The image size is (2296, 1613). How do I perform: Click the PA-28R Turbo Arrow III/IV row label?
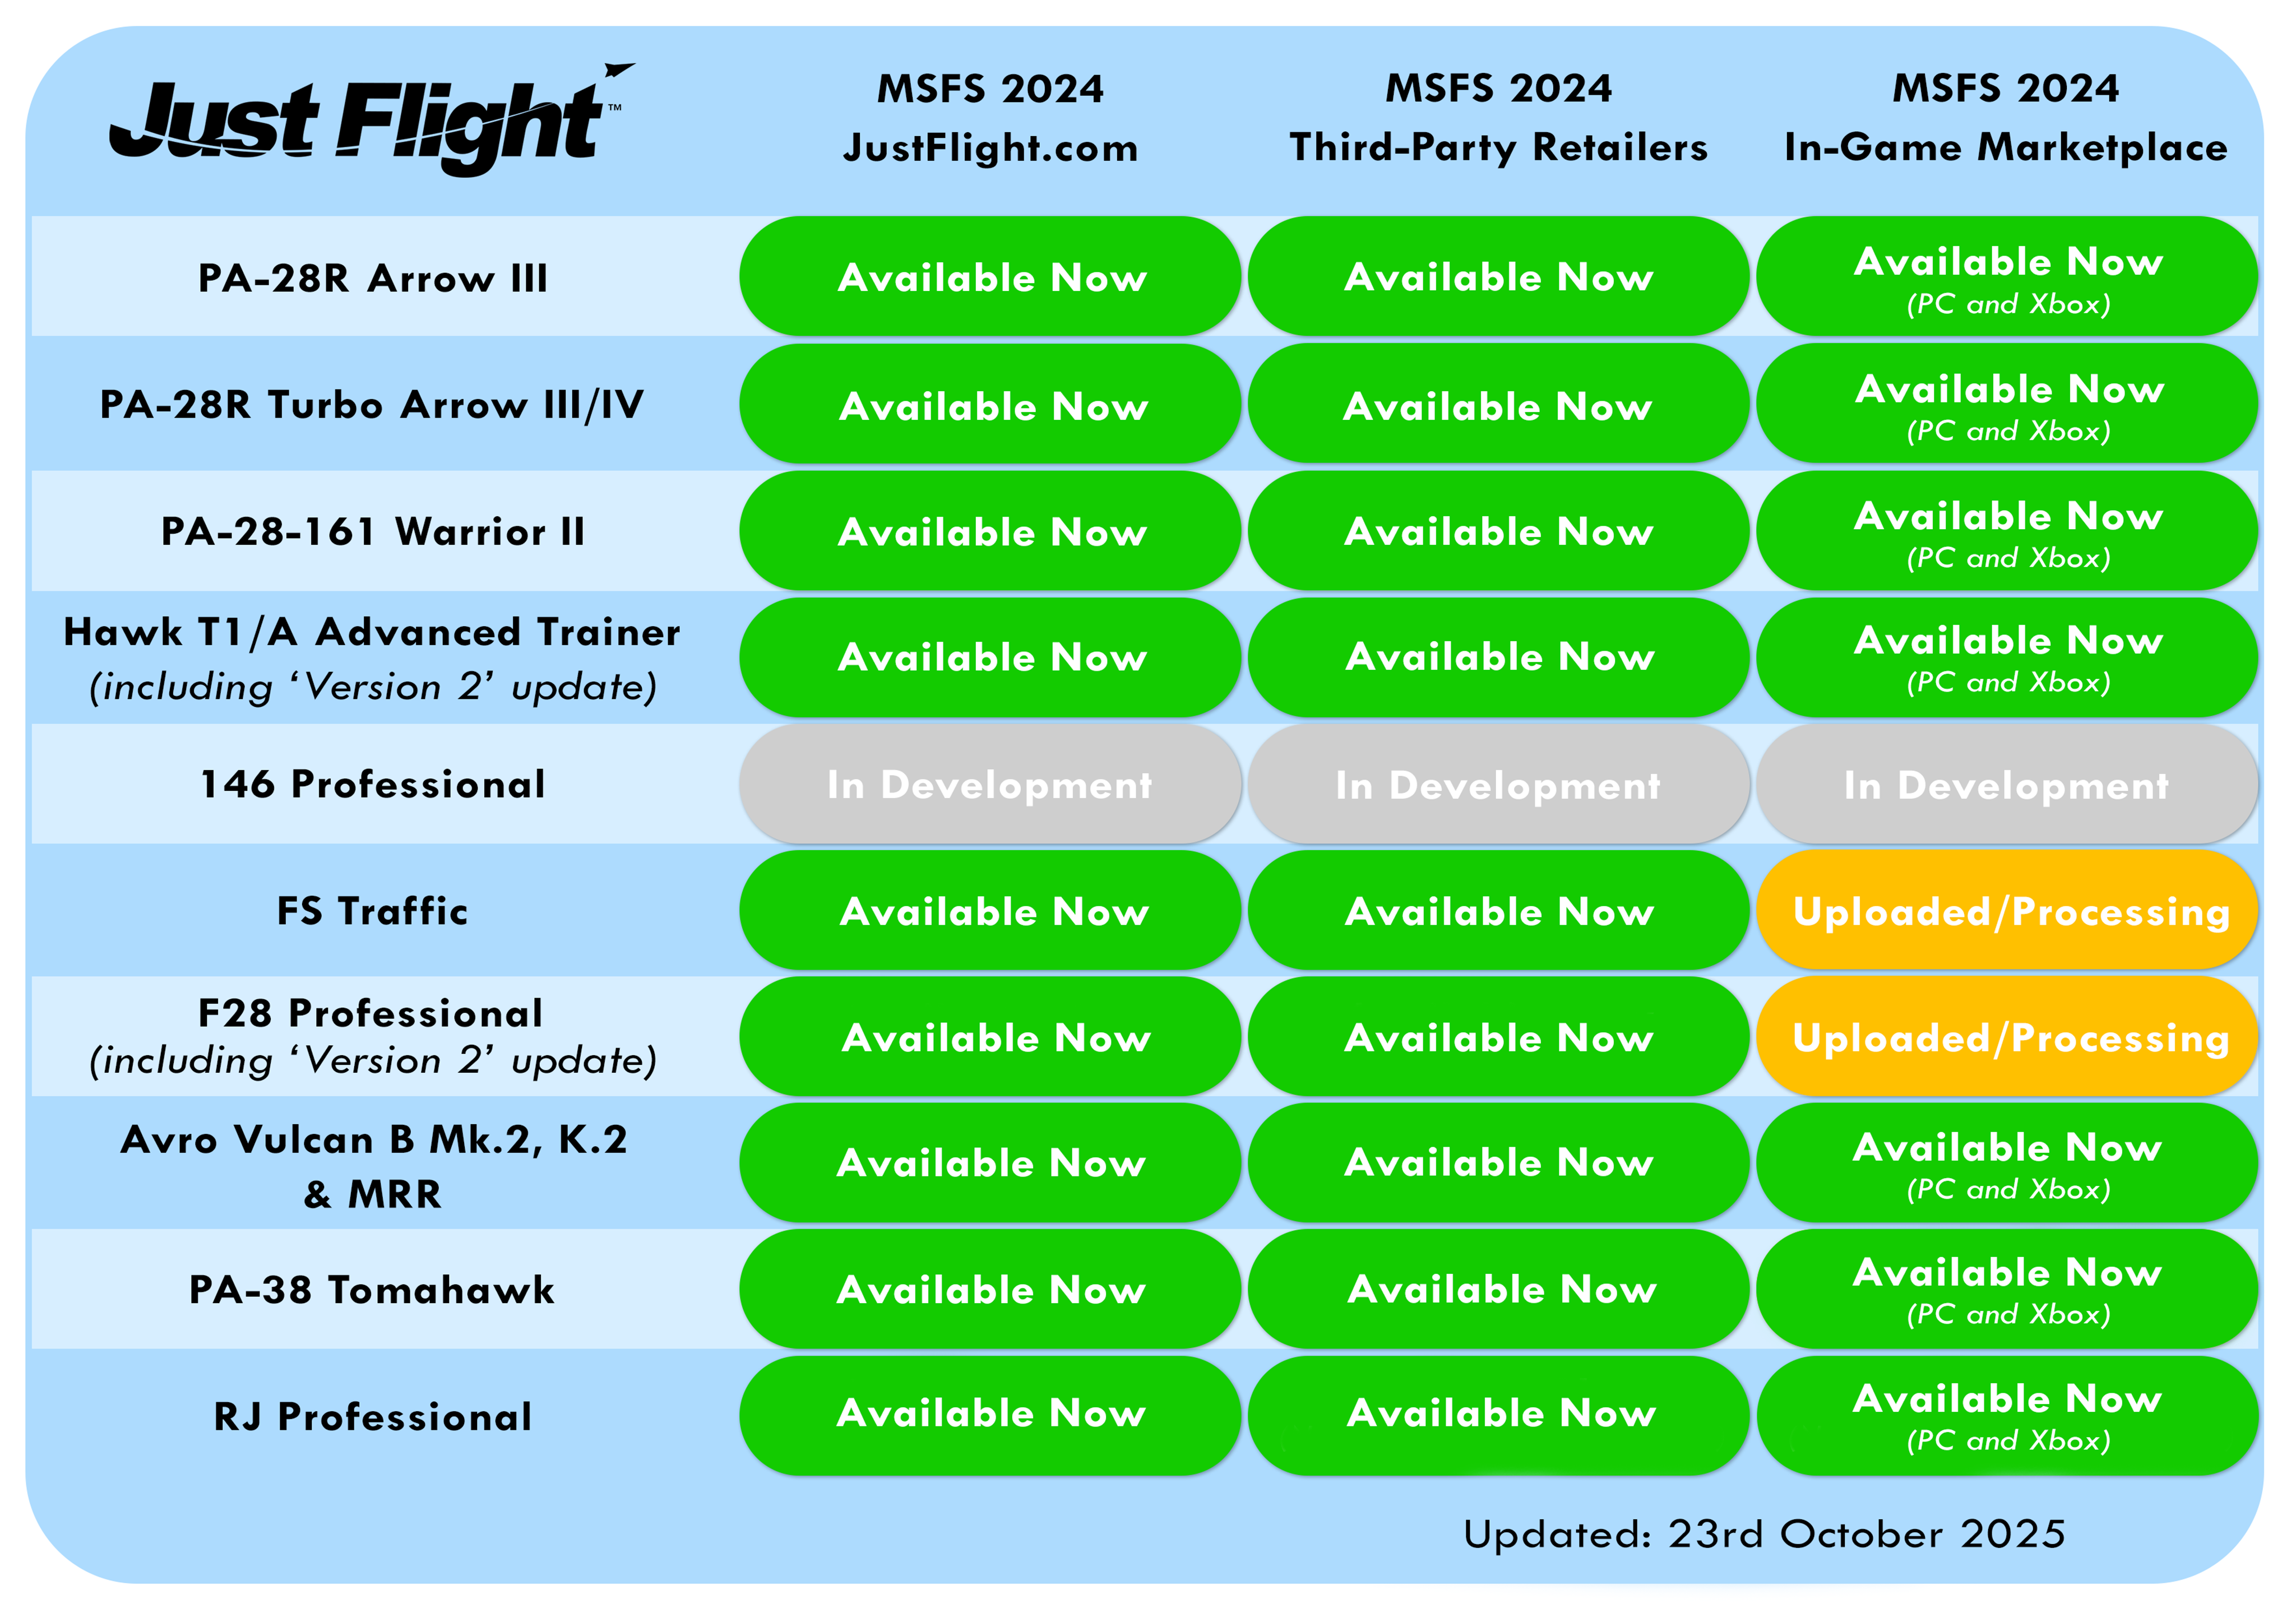(x=372, y=405)
